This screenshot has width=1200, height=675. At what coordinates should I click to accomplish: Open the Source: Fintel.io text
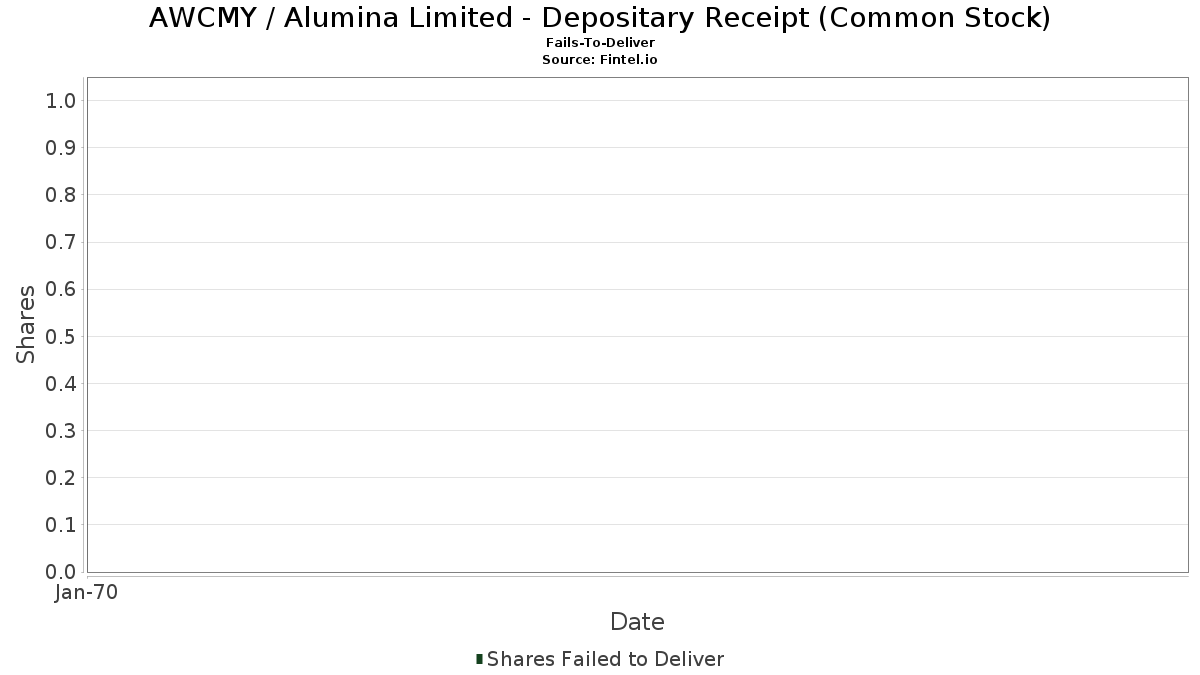(x=600, y=60)
